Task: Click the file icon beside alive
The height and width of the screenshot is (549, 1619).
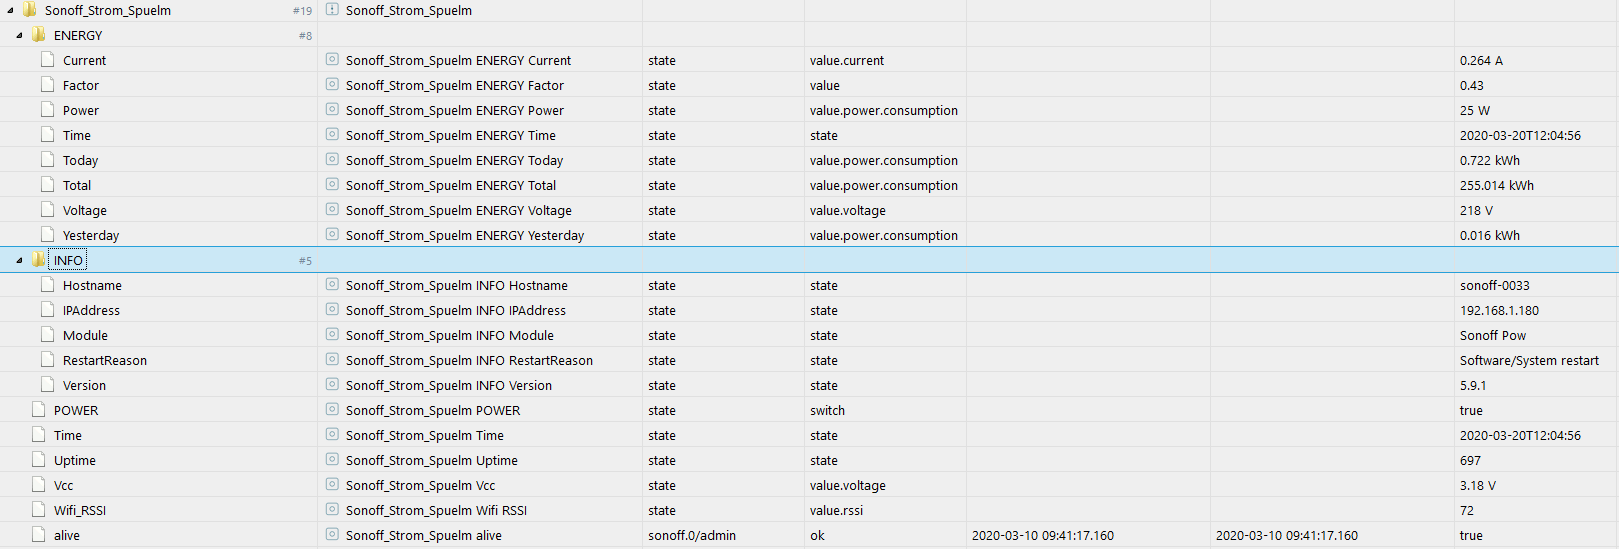Action: tap(39, 535)
